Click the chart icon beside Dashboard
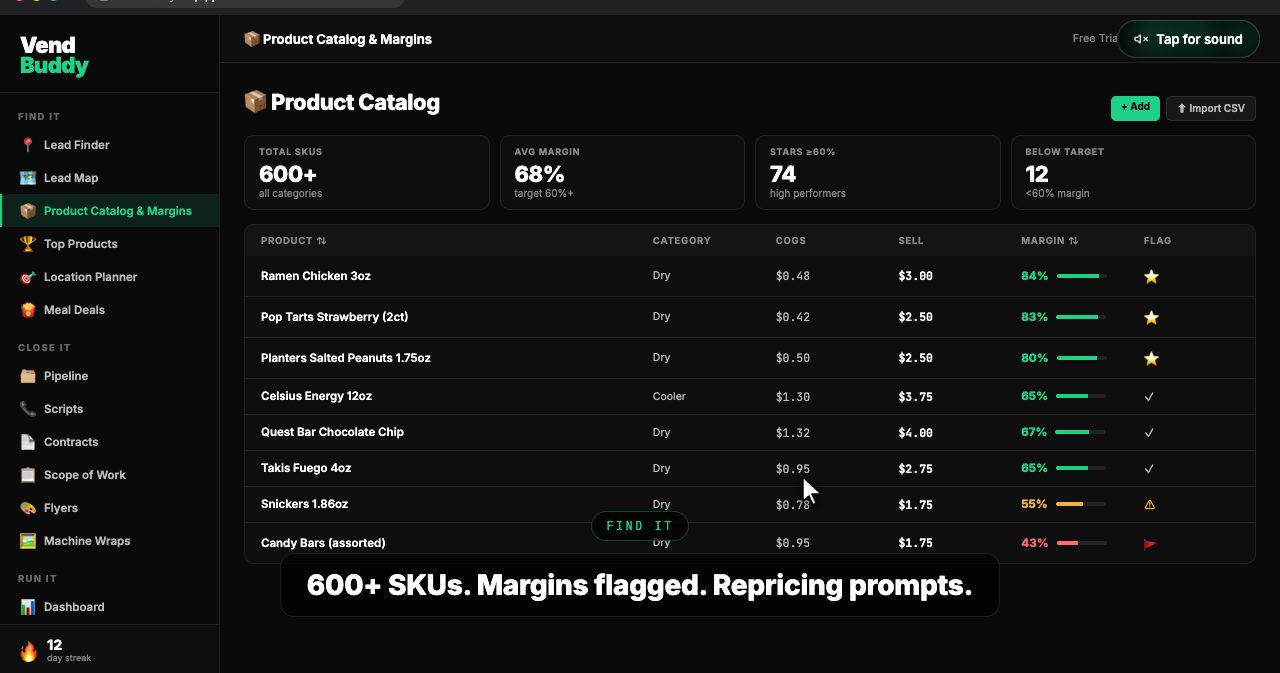This screenshot has width=1280, height=673. point(28,607)
